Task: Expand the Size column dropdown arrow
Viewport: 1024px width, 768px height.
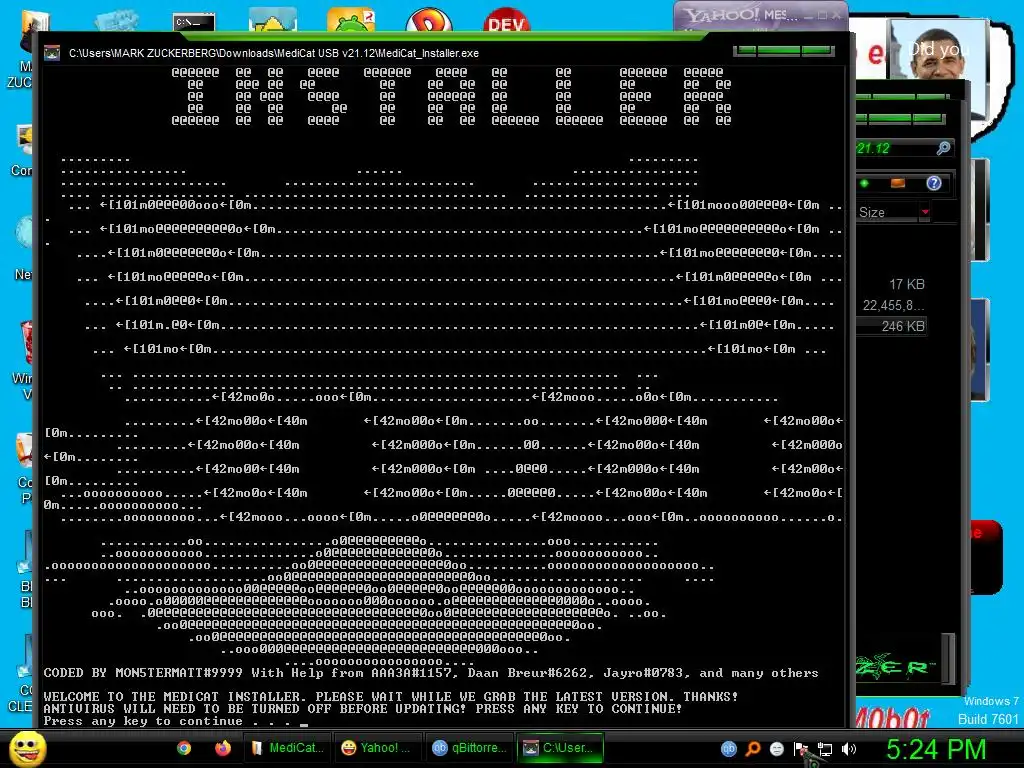Action: (x=925, y=212)
